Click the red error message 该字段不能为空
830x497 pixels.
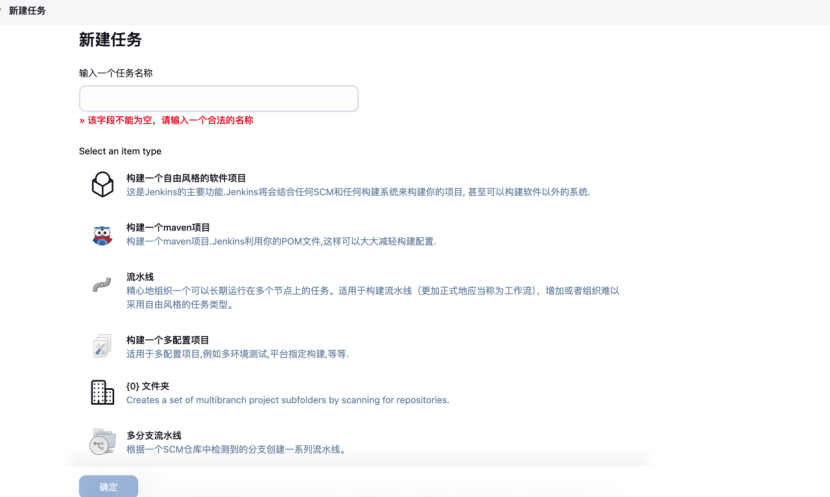(166, 120)
